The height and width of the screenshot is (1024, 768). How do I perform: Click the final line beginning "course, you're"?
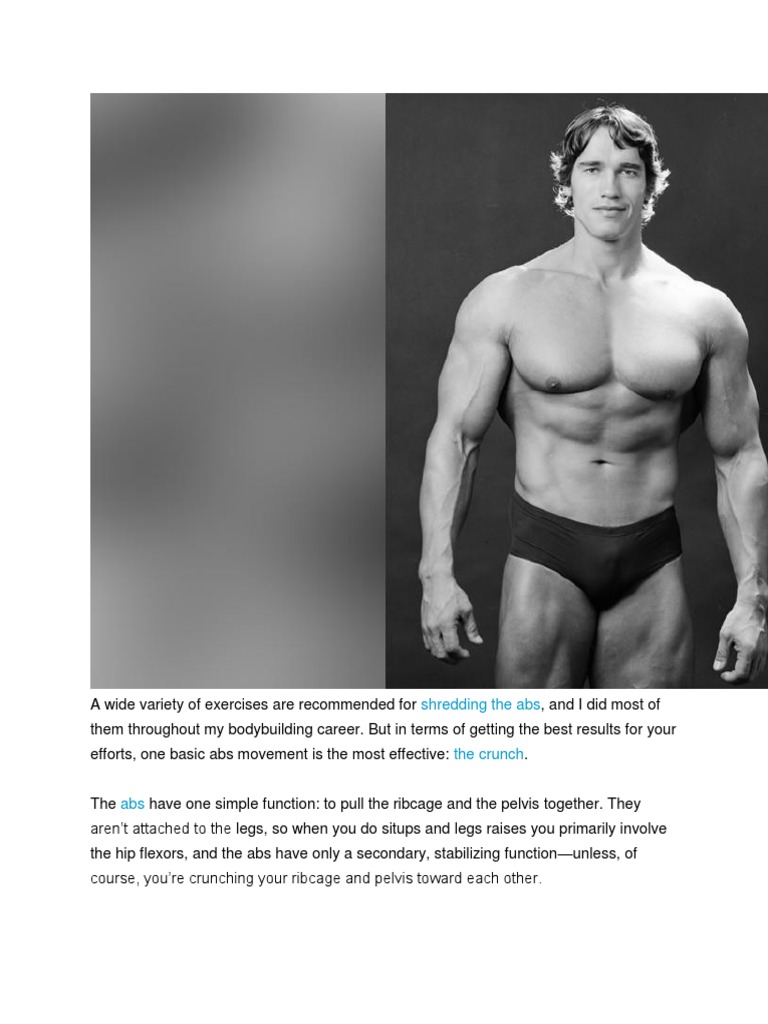[x=316, y=878]
